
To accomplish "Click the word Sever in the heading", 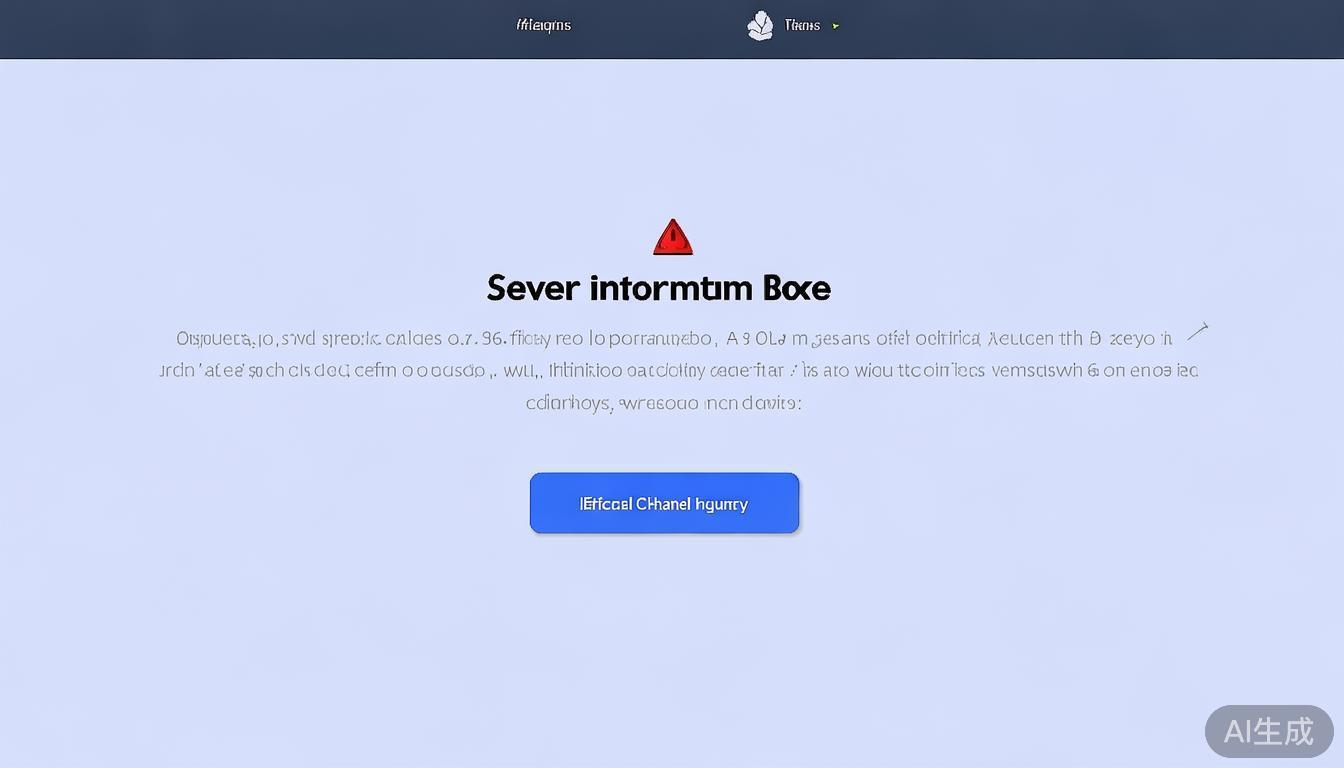I will coord(533,289).
